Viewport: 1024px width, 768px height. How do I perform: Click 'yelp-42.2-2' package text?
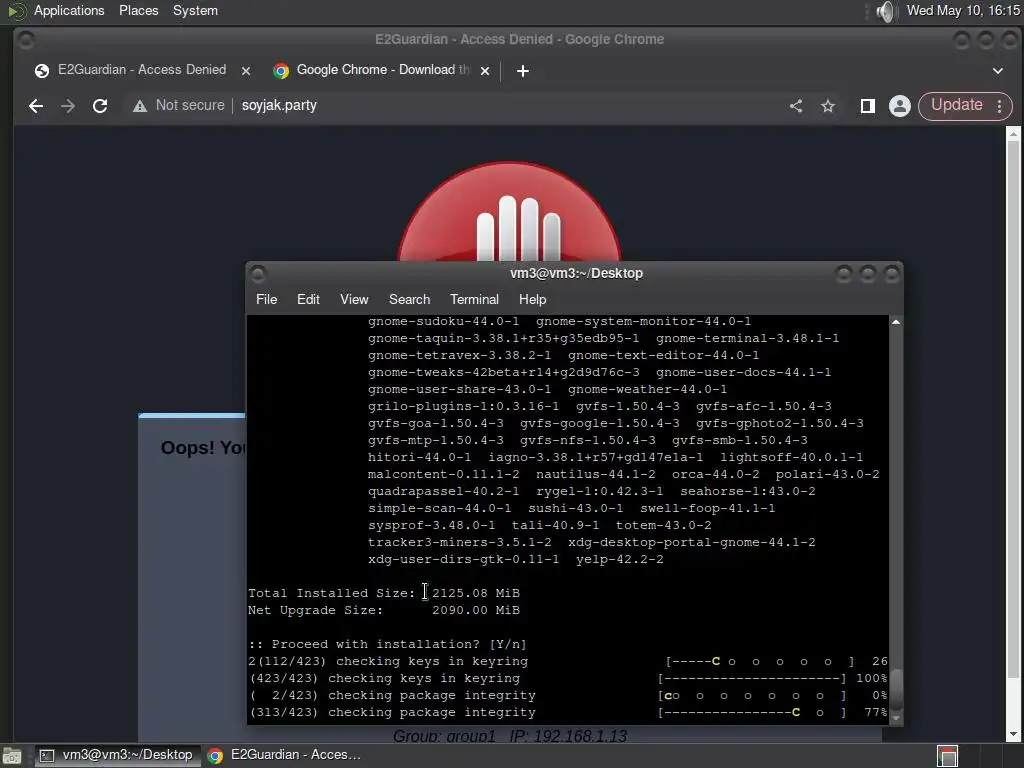620,559
